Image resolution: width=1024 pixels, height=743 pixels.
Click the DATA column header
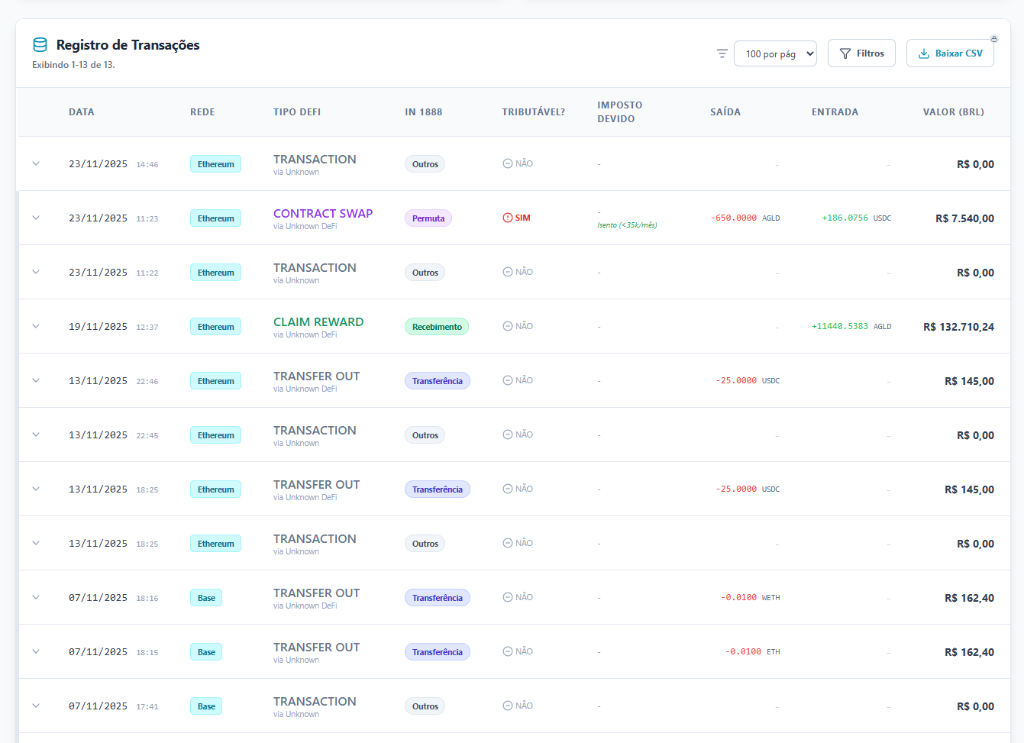pyautogui.click(x=81, y=112)
